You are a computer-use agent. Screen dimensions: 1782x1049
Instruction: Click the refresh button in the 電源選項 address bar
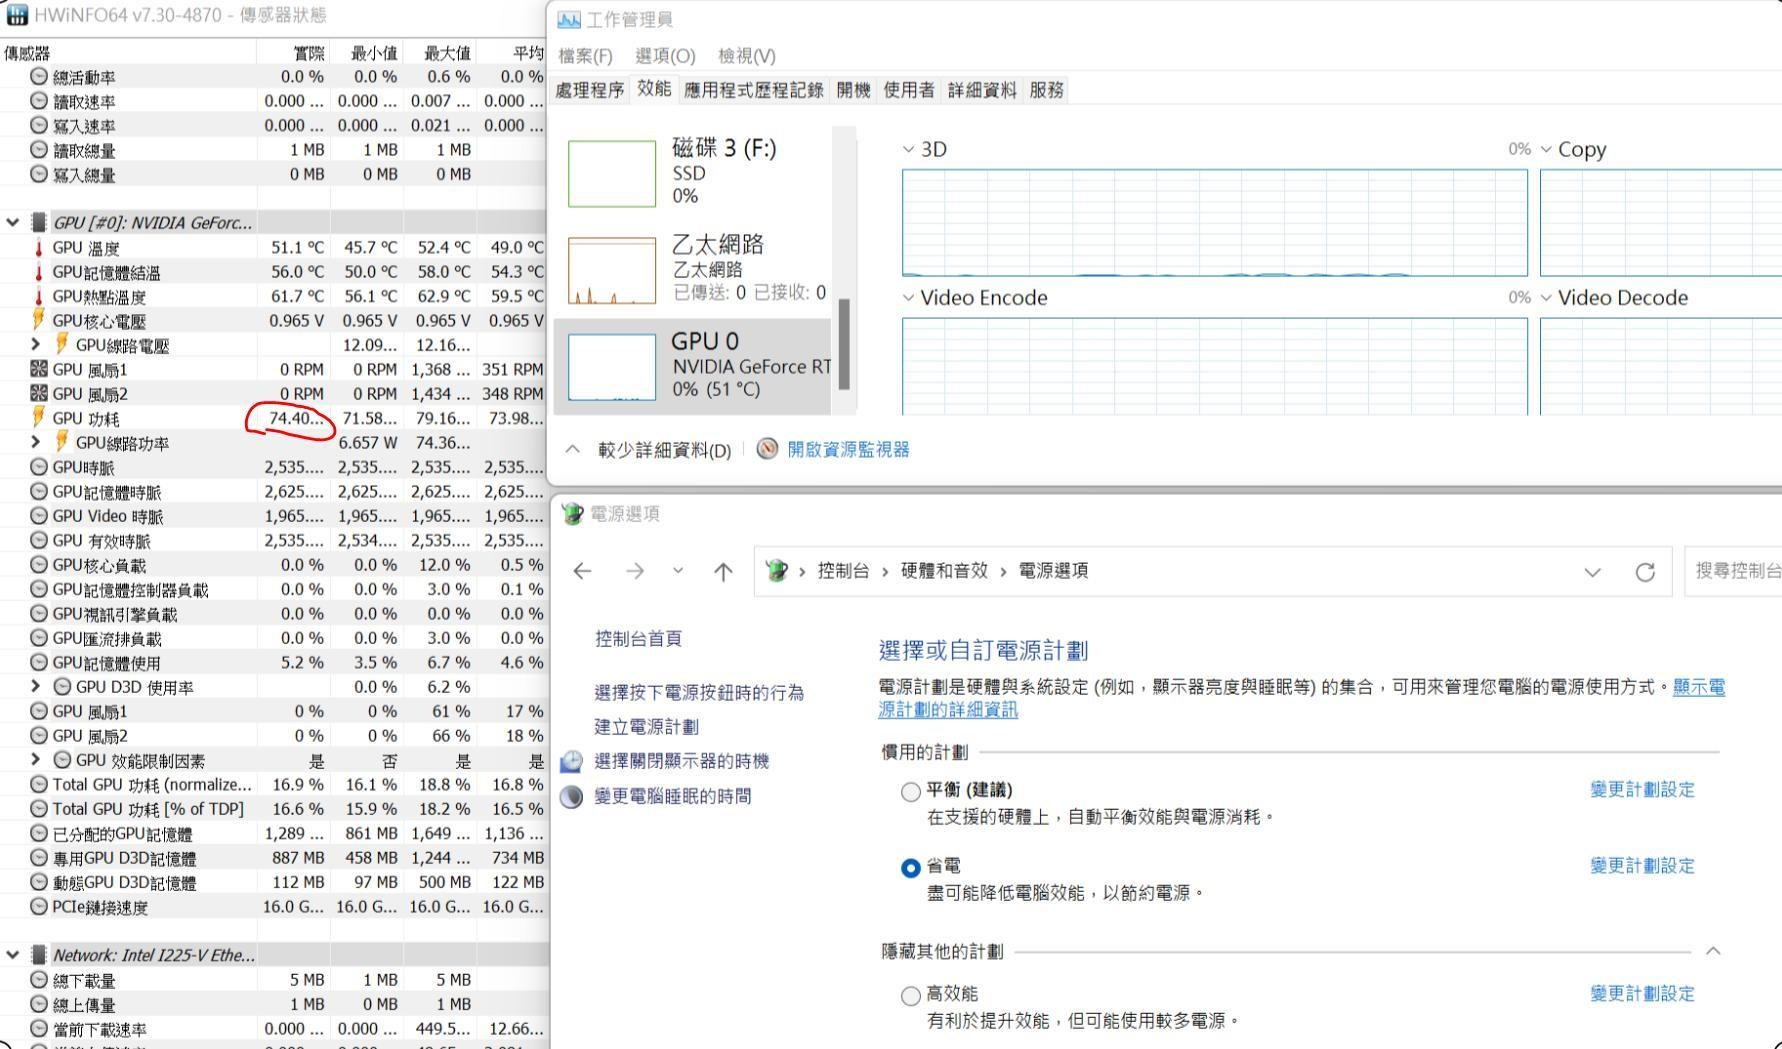(x=1644, y=572)
